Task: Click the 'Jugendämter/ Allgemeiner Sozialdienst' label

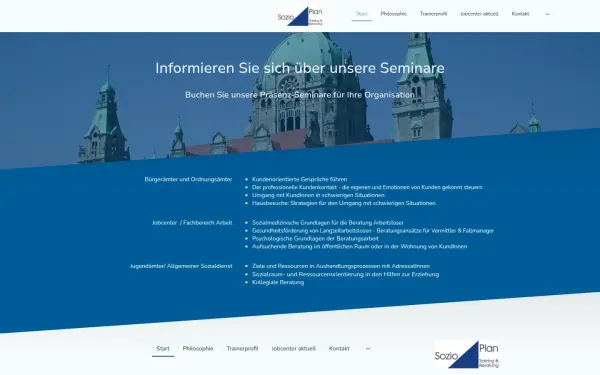Action: 181,266
